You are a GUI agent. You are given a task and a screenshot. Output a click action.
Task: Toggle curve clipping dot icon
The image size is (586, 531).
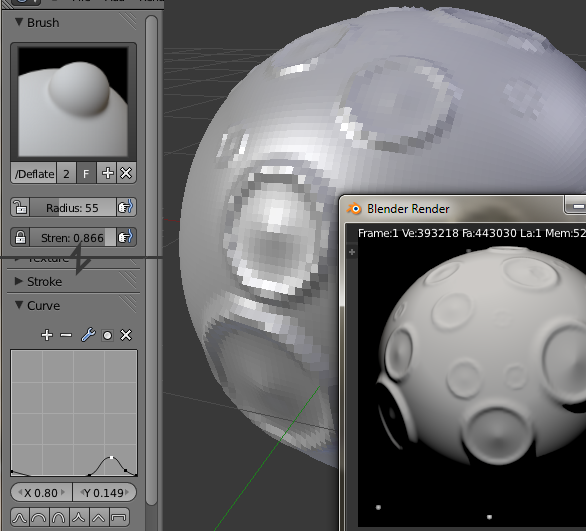(x=107, y=335)
